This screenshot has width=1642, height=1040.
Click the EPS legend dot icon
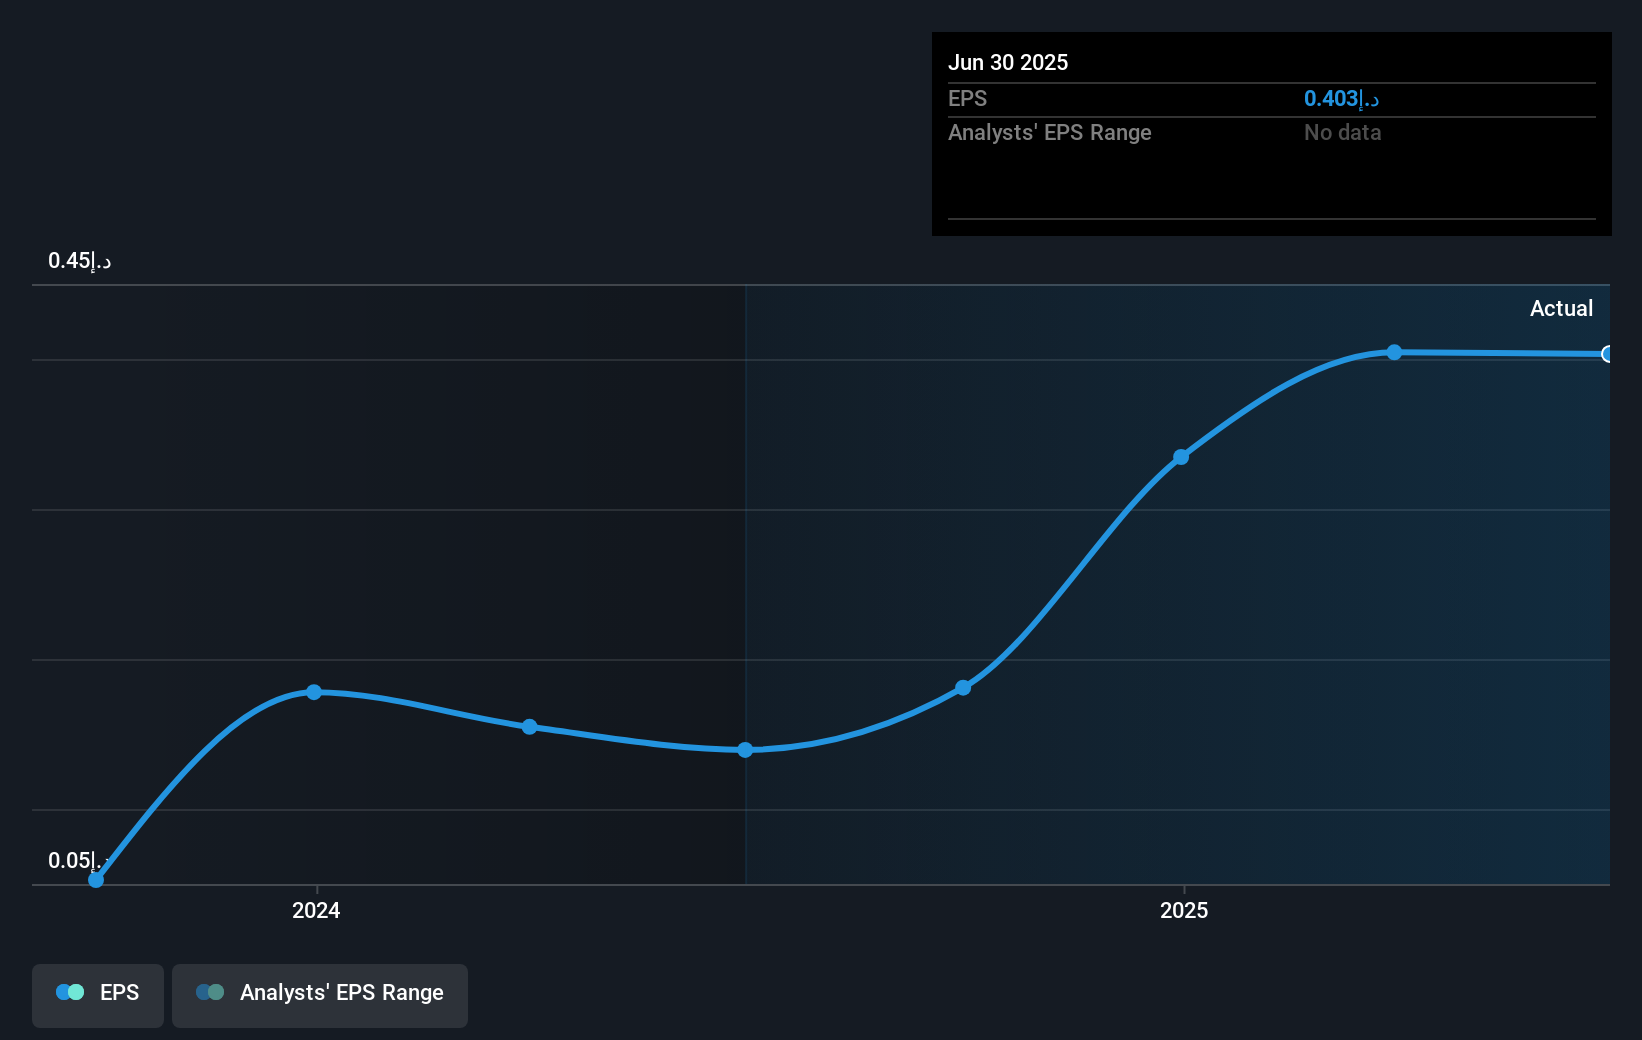69,992
